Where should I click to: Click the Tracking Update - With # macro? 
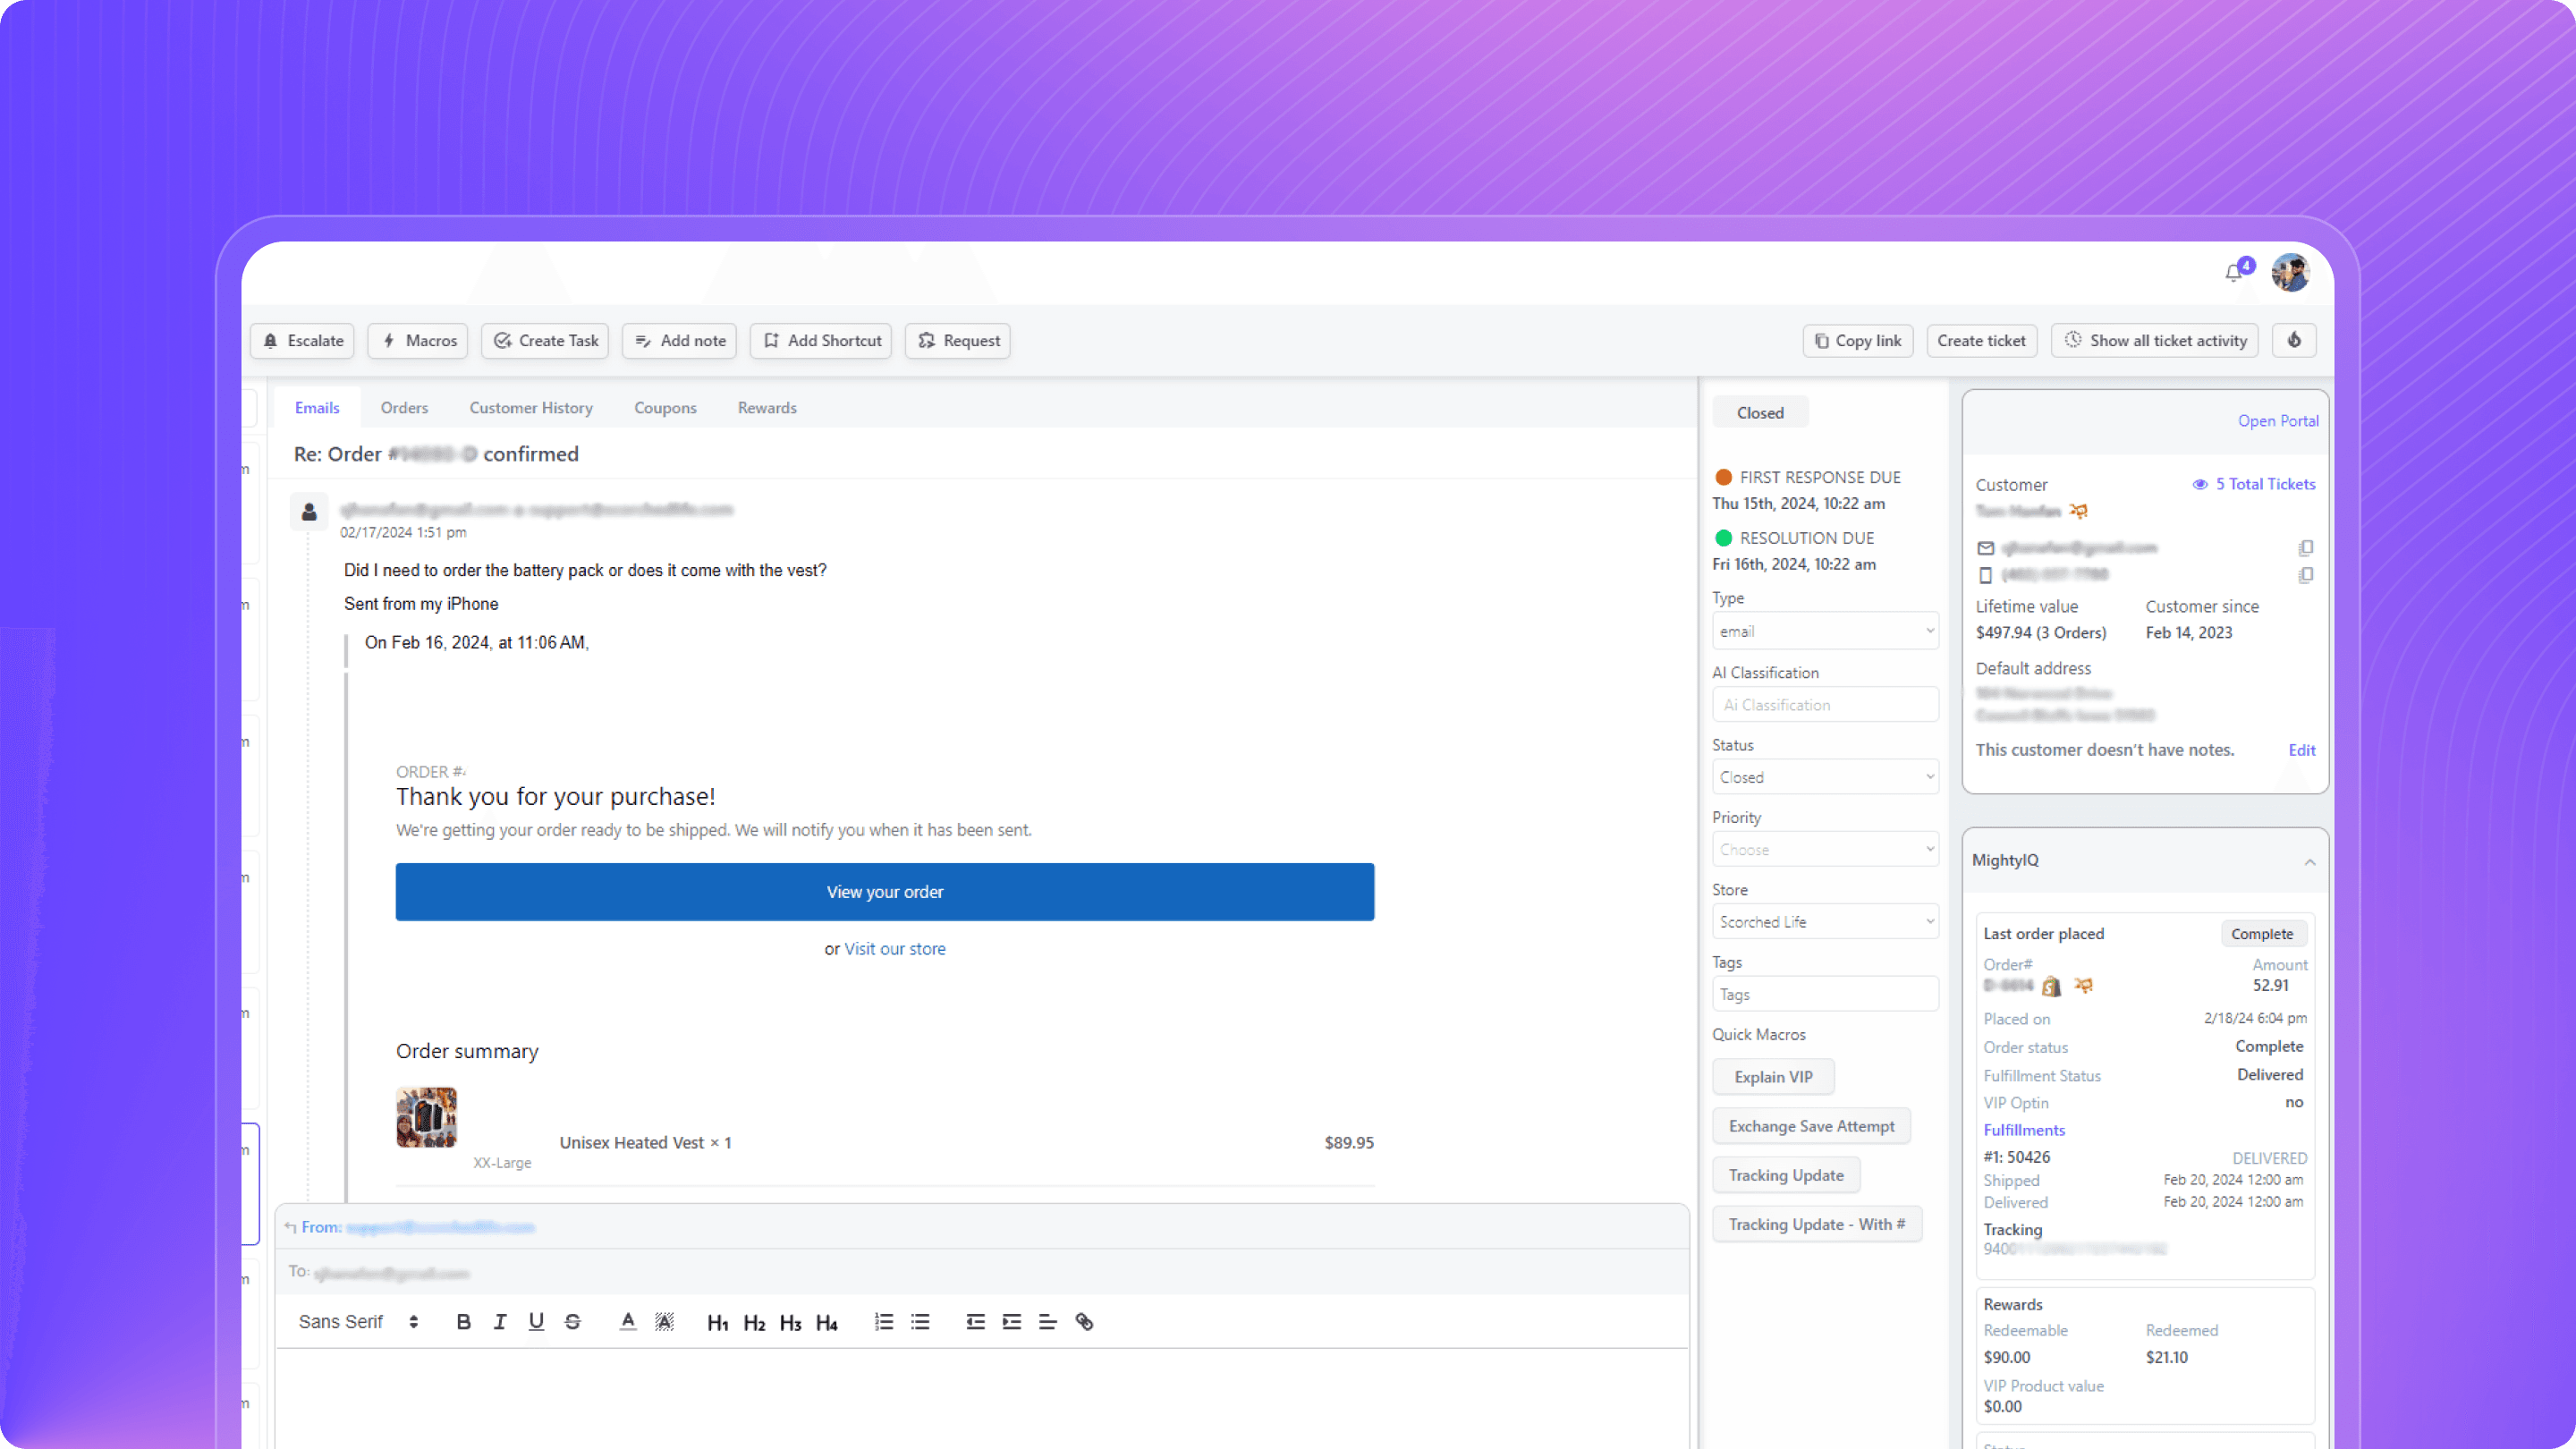(x=1817, y=1224)
